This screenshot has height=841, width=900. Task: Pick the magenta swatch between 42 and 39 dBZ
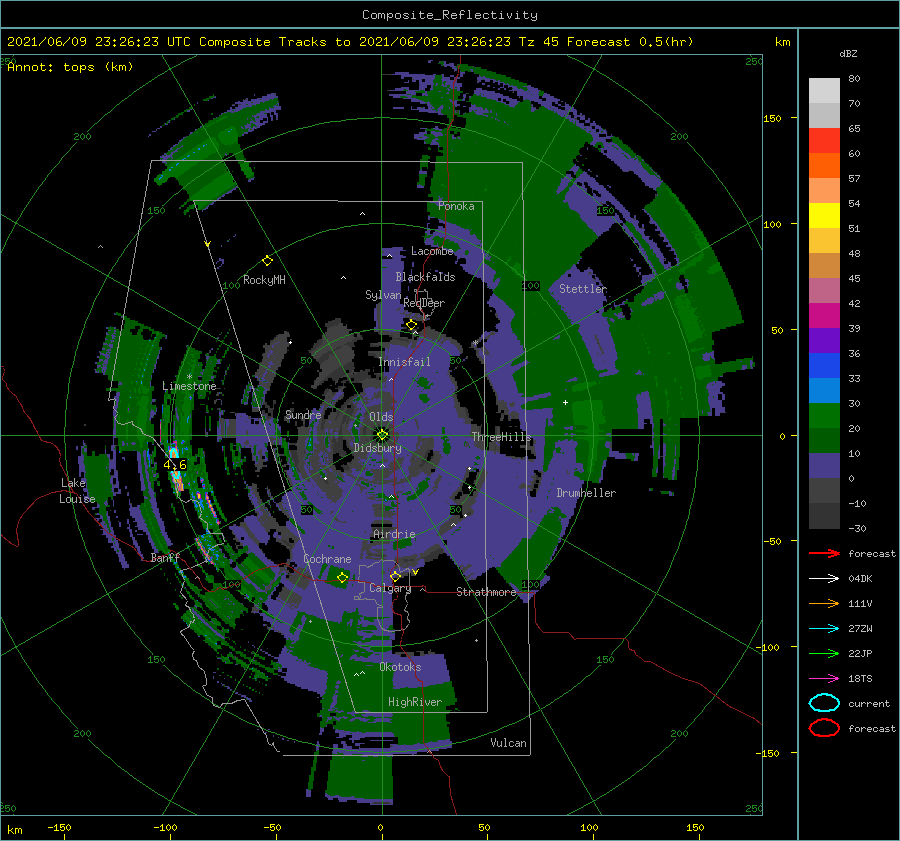824,316
